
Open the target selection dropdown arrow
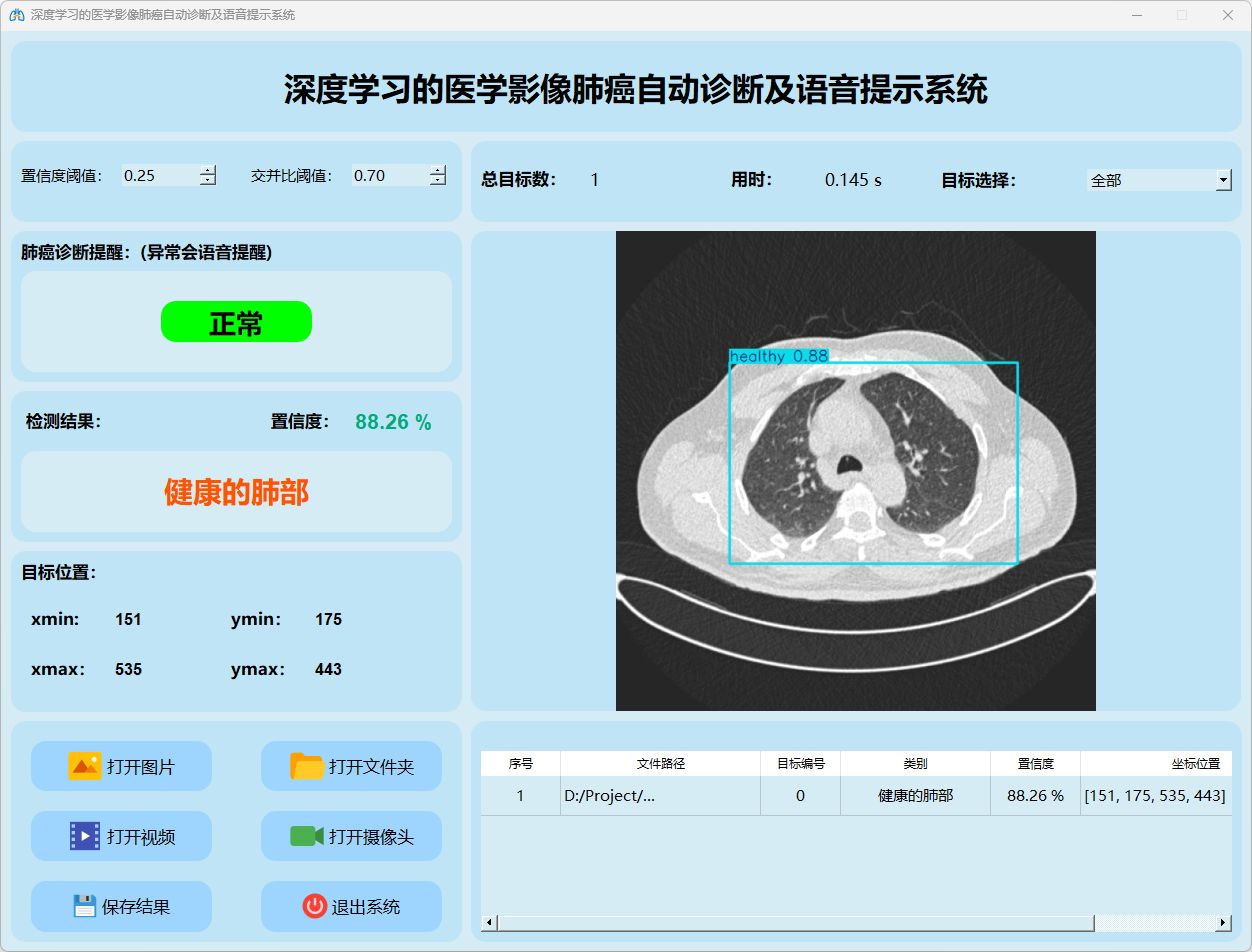point(1223,180)
